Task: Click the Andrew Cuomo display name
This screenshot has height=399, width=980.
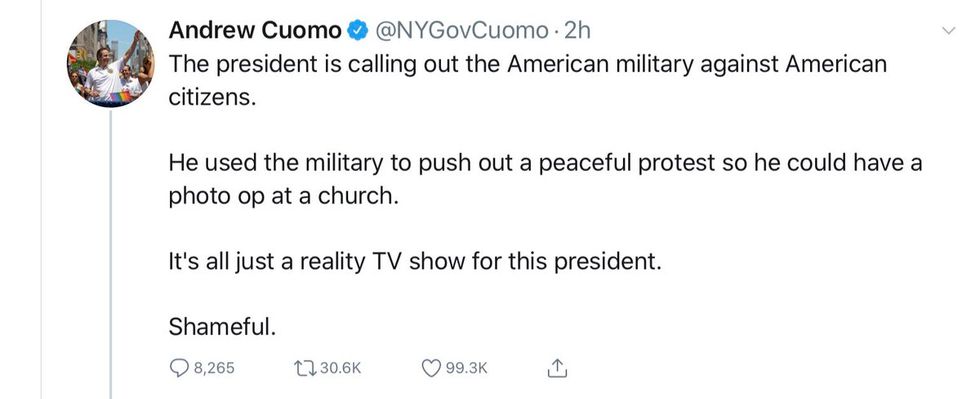Action: pos(255,30)
